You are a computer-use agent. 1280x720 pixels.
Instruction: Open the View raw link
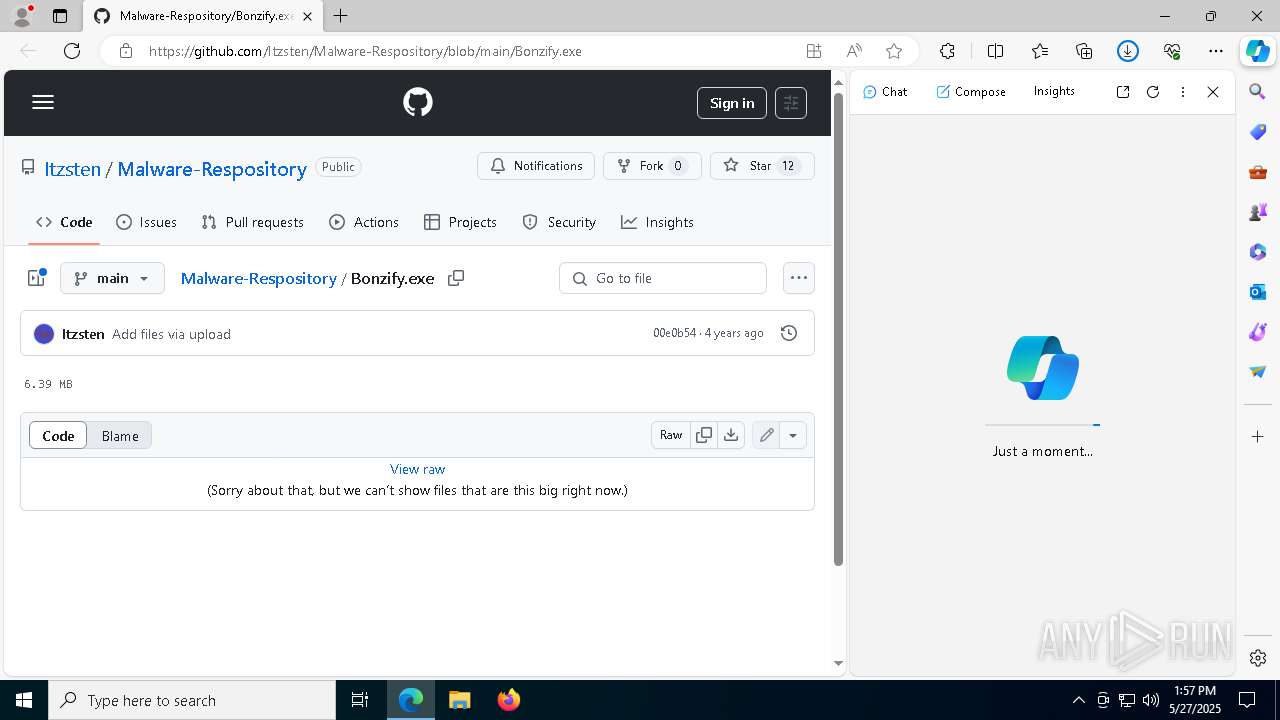coord(418,469)
